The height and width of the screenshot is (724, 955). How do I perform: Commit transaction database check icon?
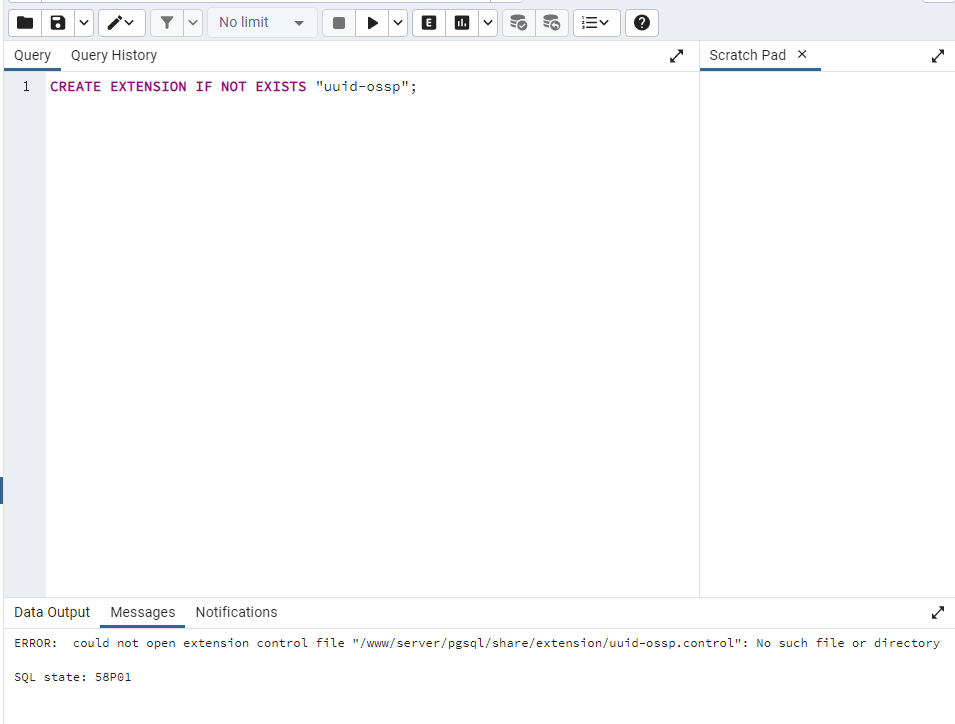pos(518,23)
